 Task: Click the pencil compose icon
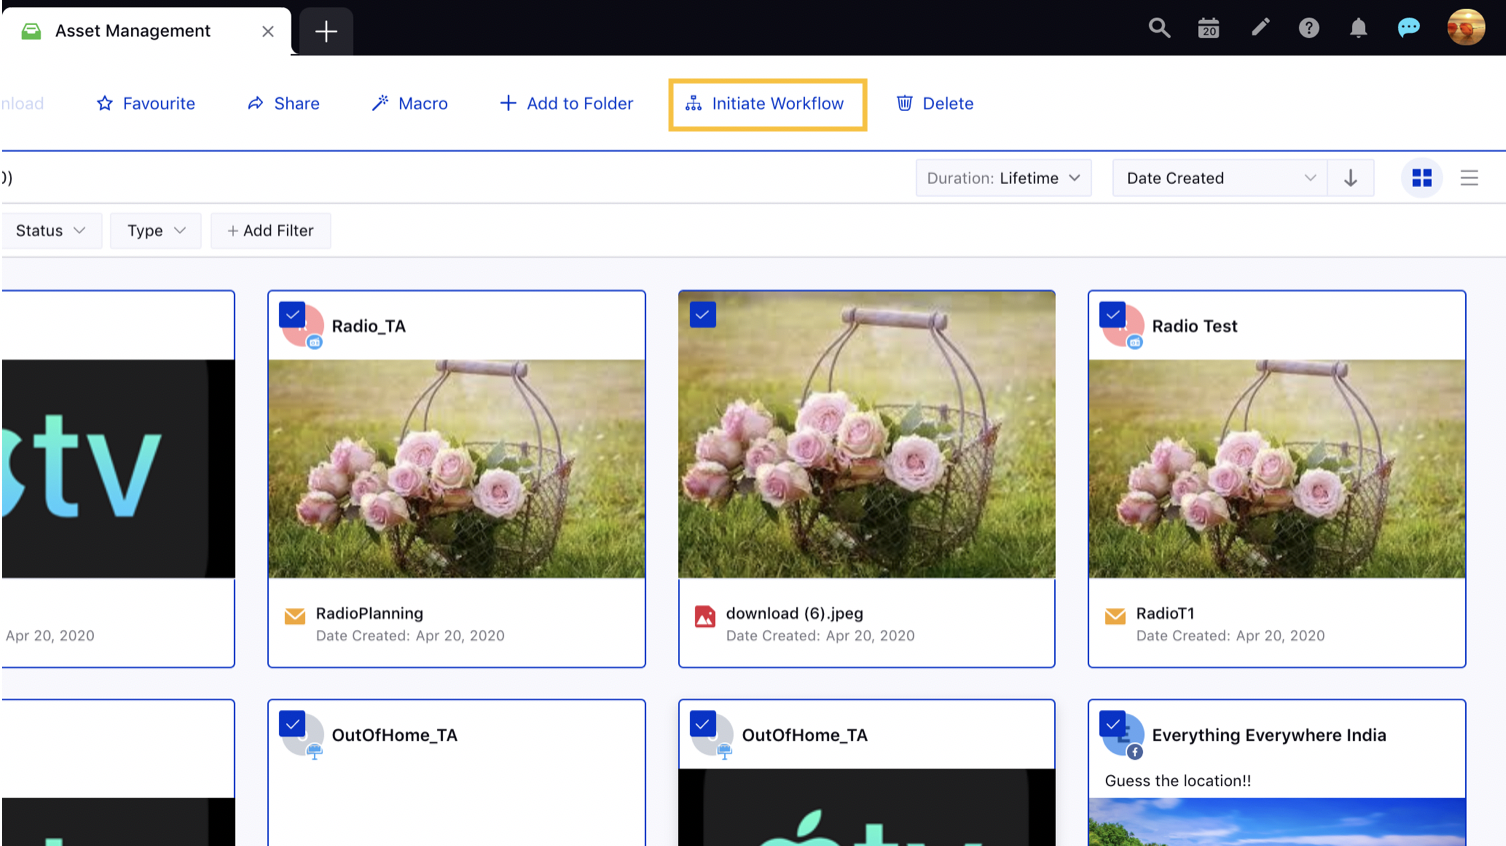tap(1260, 28)
